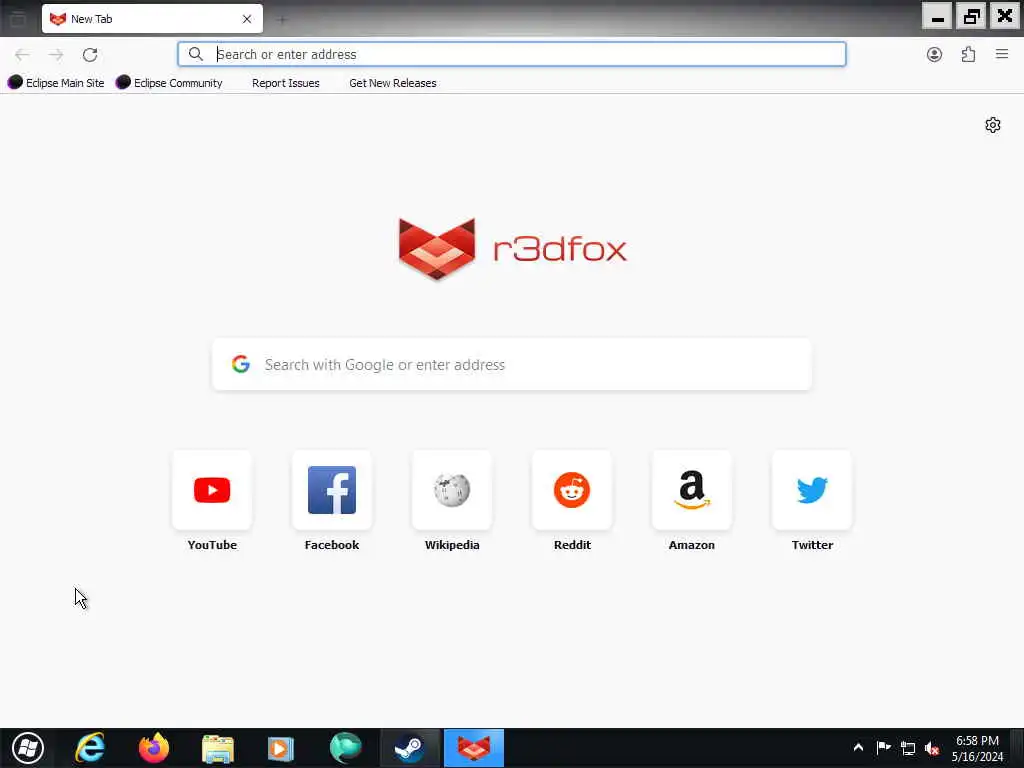
Task: Open the Twitter shortcut tile
Action: point(812,490)
